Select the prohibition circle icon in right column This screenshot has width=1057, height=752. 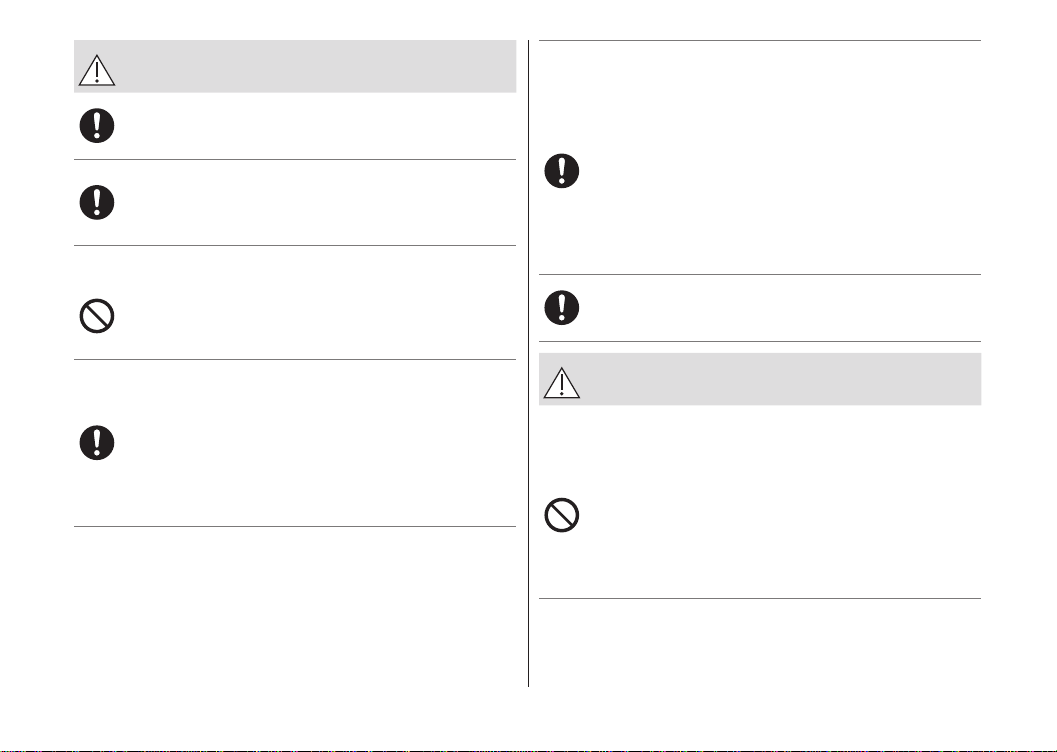(x=562, y=515)
